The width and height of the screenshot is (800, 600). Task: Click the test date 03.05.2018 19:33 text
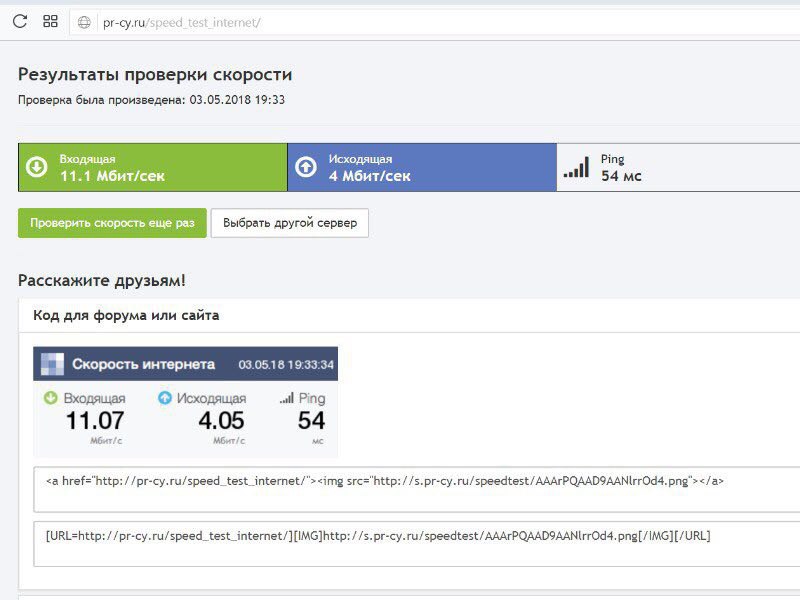click(x=237, y=99)
